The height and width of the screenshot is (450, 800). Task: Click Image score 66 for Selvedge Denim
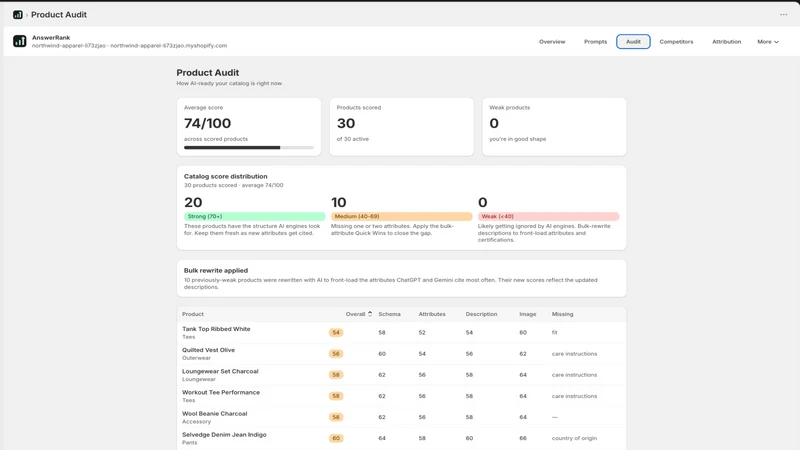(x=523, y=438)
